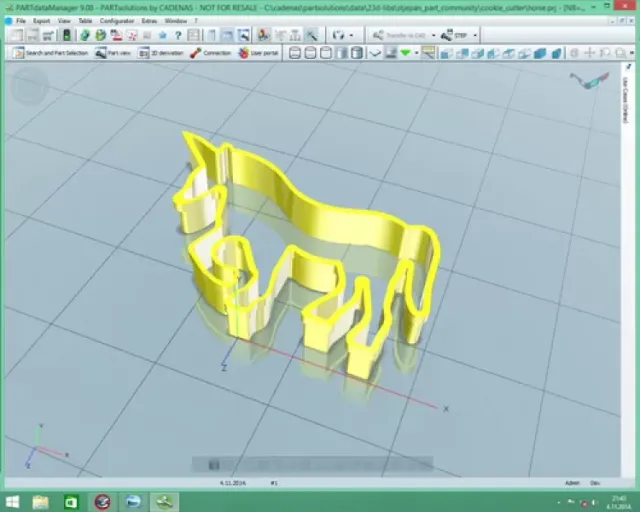The image size is (640, 512).
Task: Toggle the highlighted measure grid icon
Action: coord(428,53)
